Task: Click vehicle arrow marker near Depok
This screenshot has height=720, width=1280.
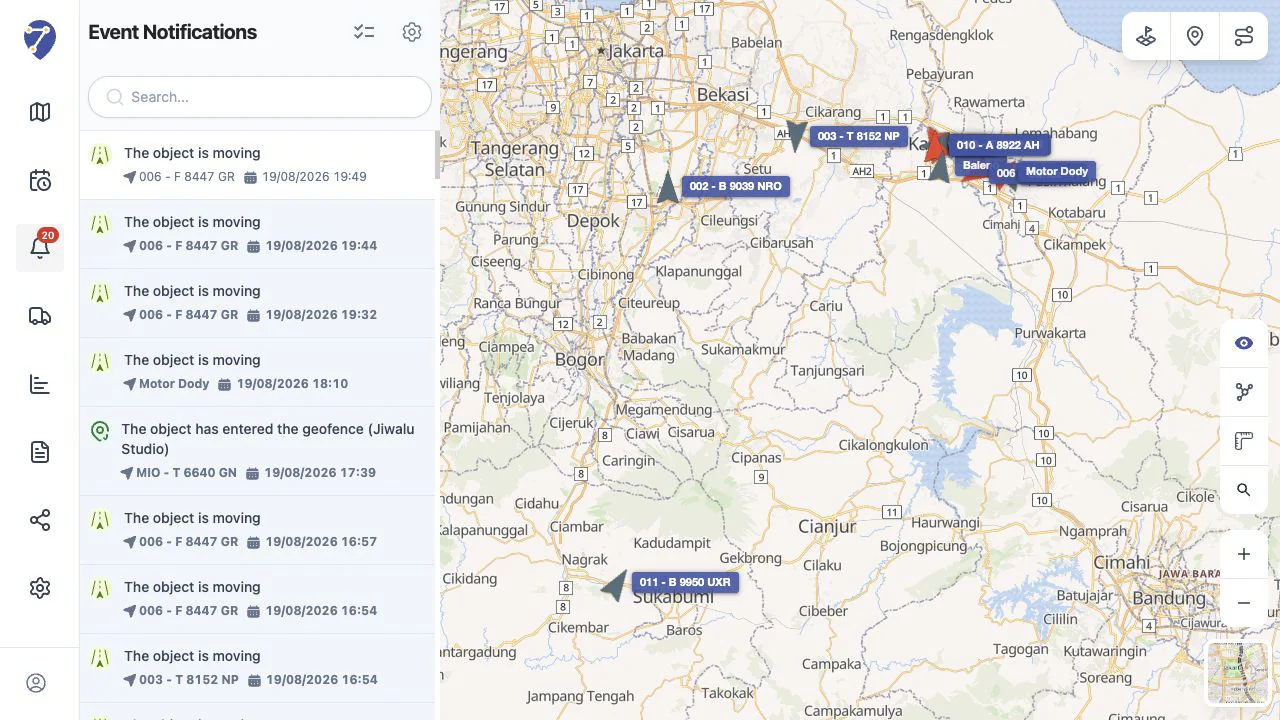Action: [x=668, y=187]
